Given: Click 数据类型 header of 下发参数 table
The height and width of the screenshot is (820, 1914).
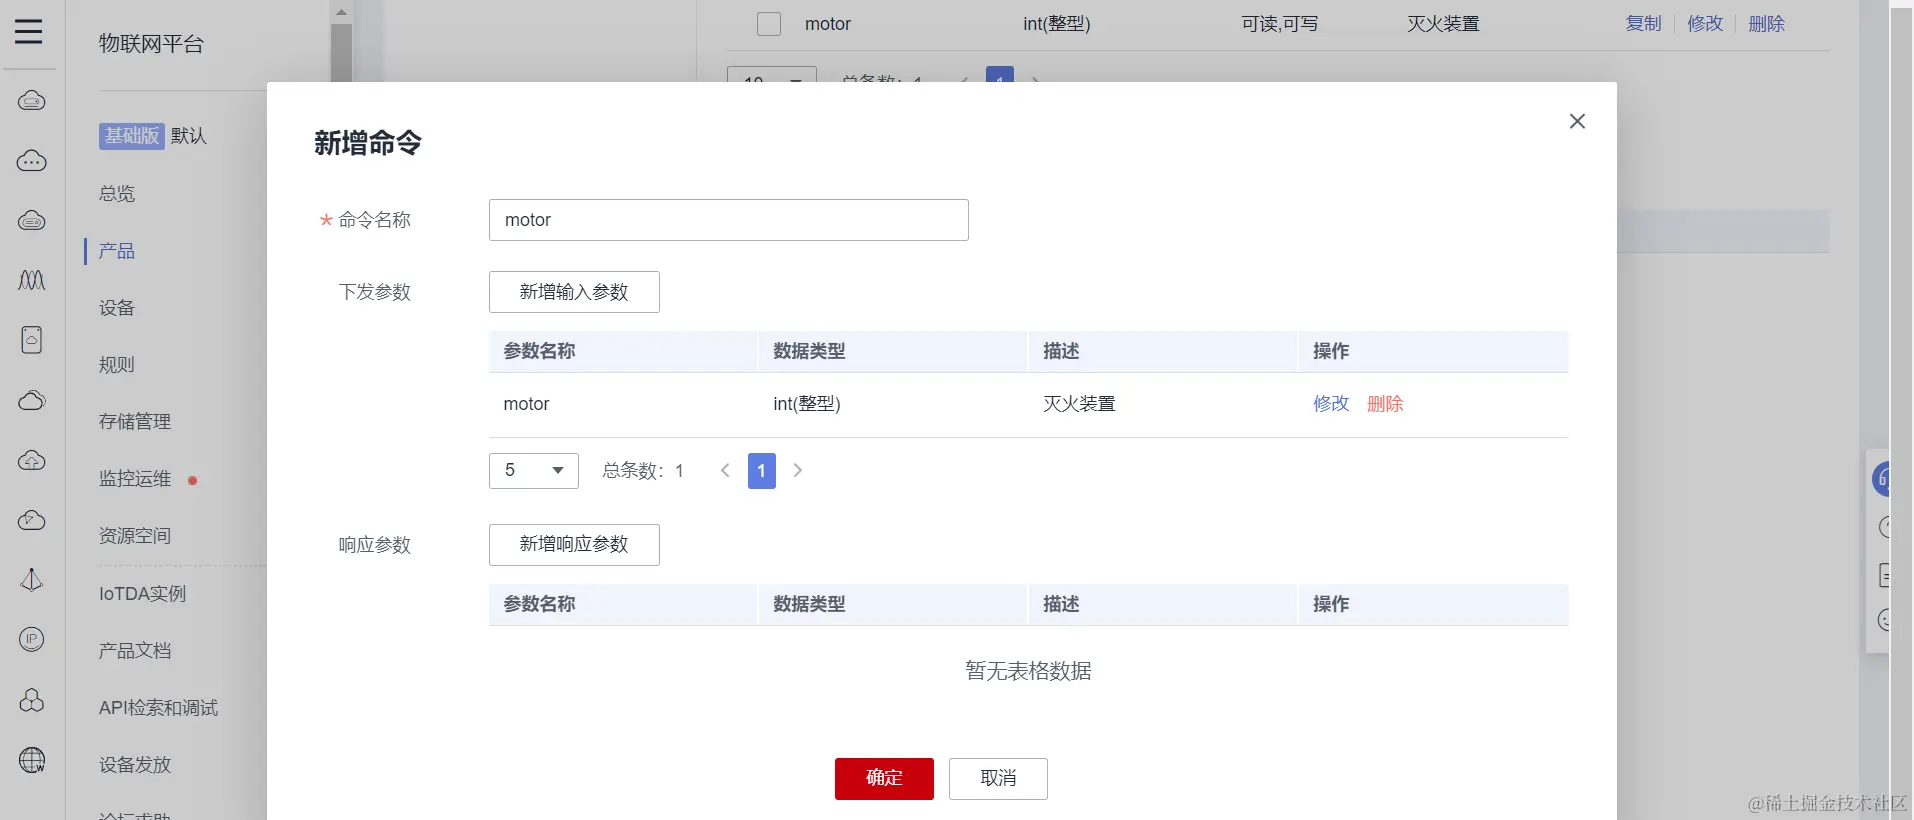Looking at the screenshot, I should (809, 351).
